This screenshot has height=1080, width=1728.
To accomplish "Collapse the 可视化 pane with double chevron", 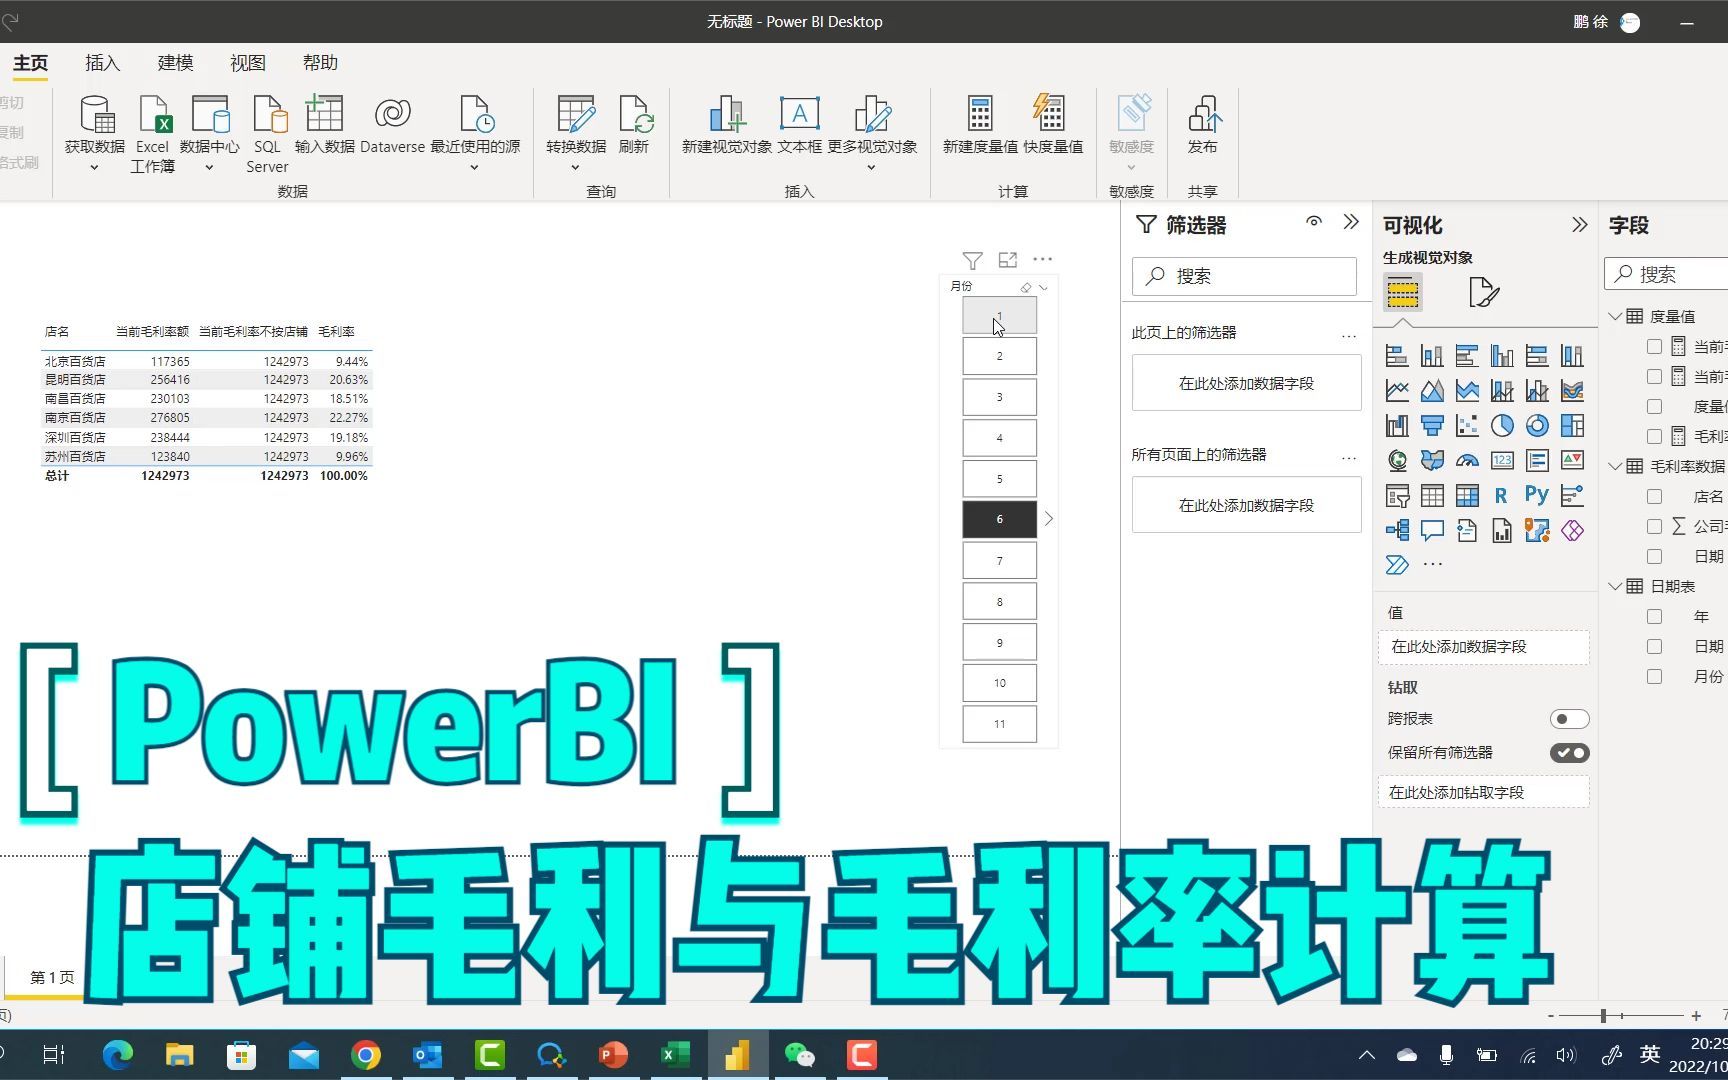I will point(1579,225).
